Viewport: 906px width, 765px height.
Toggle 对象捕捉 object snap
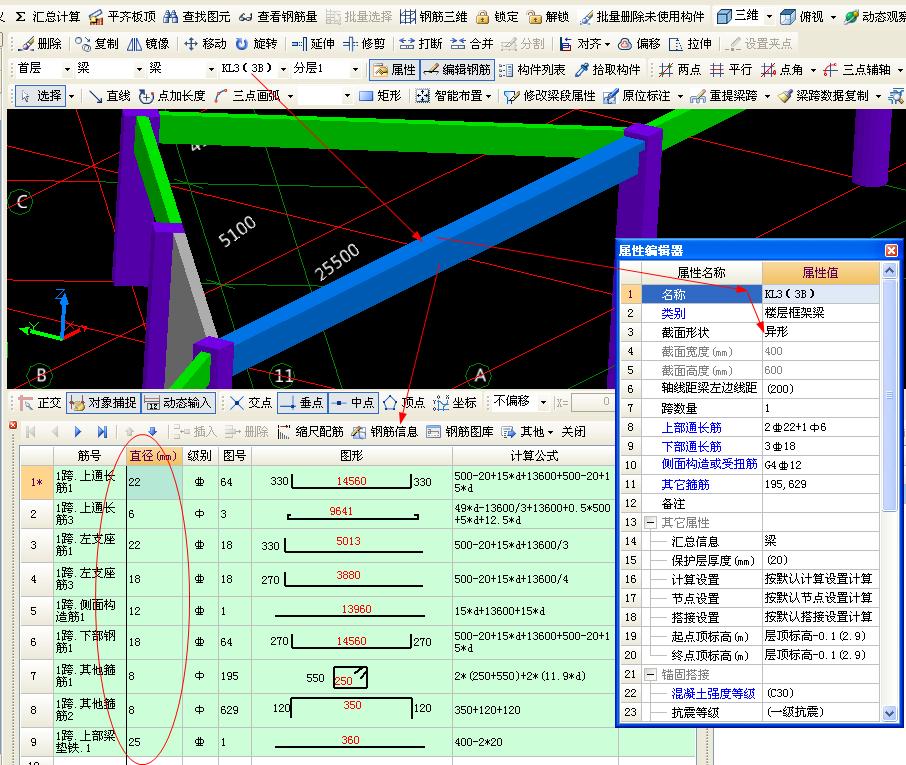click(103, 403)
